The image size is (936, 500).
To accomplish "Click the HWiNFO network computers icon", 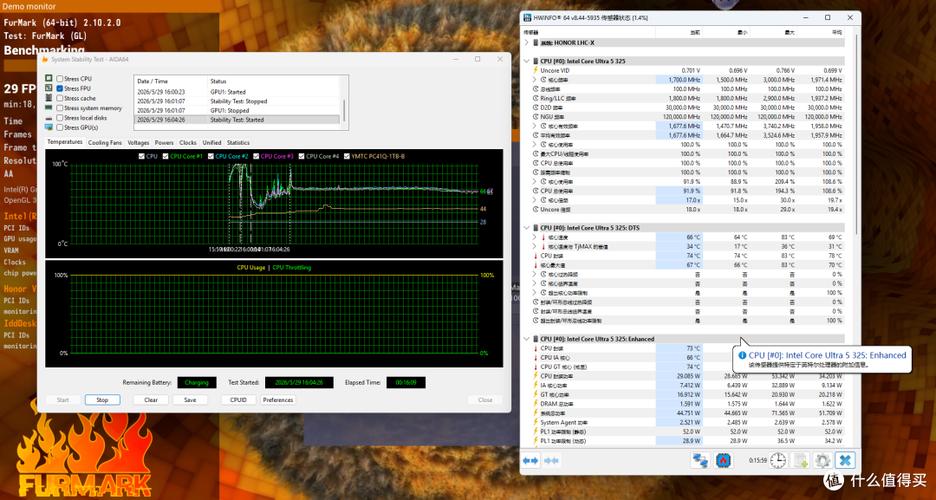I will [700, 460].
